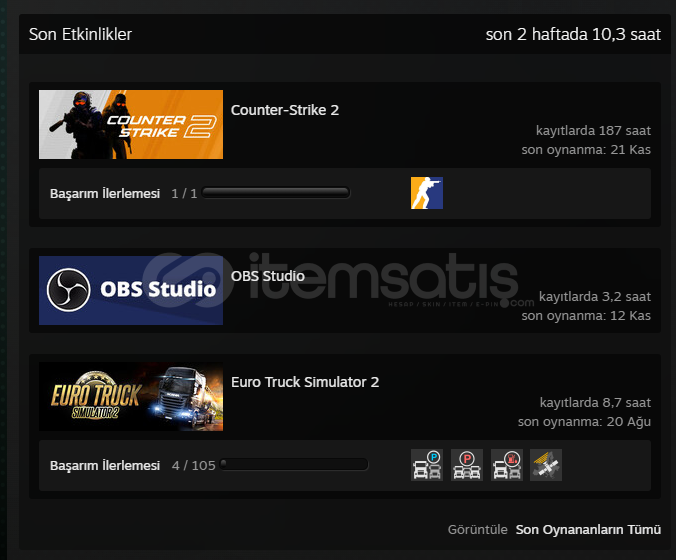This screenshot has width=676, height=560.
Task: Click the '4 / 105' achievement count
Action: coord(194,466)
